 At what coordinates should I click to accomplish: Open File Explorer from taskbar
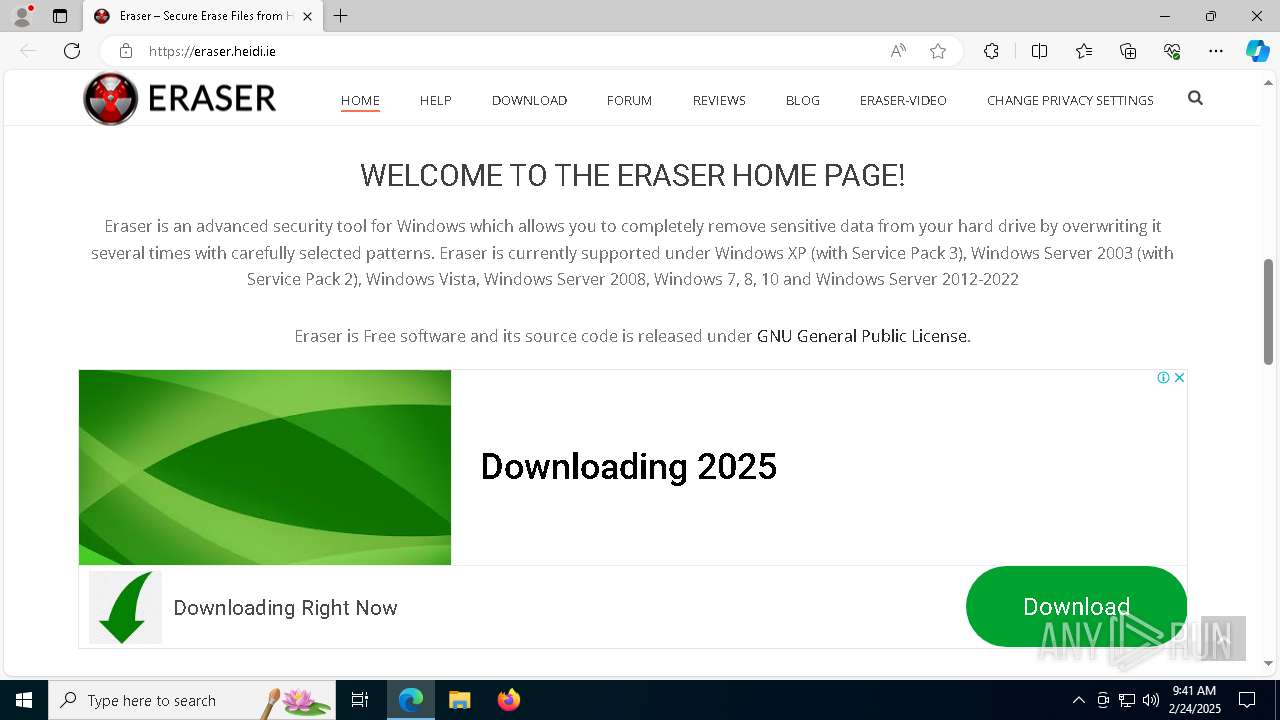tap(459, 700)
